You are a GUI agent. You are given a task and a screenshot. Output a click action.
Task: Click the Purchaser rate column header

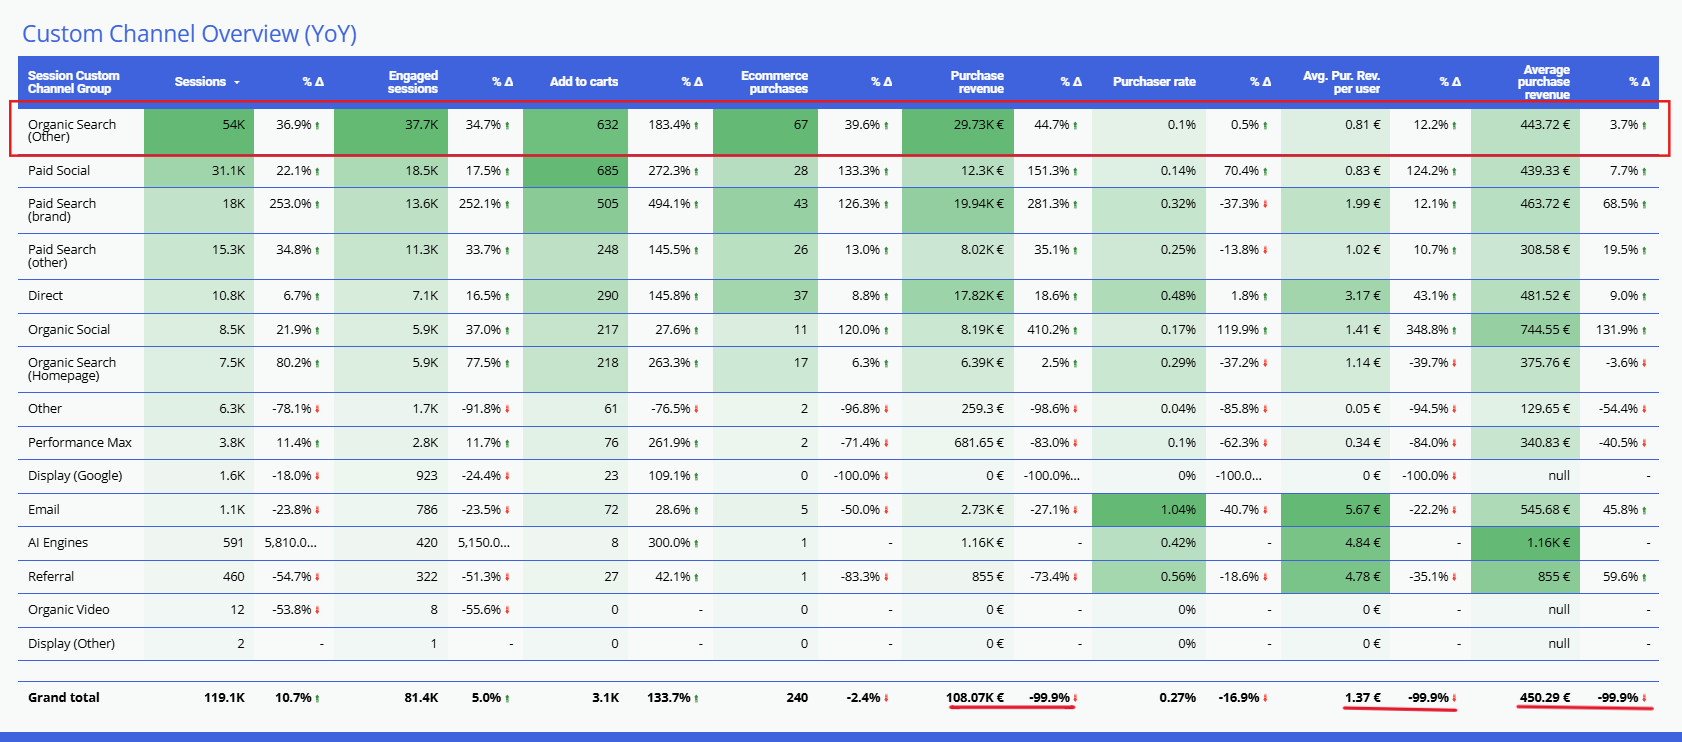tap(1154, 82)
